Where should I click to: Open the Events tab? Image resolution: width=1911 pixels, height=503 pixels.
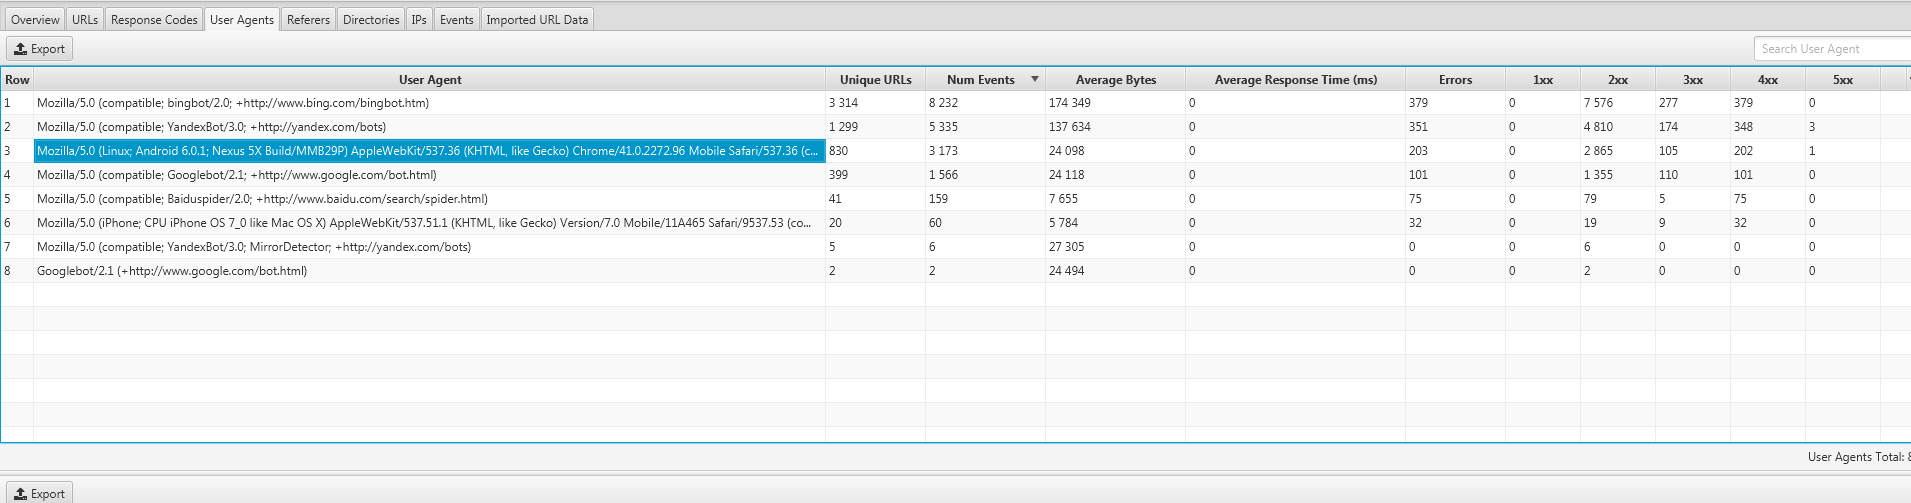tap(457, 19)
